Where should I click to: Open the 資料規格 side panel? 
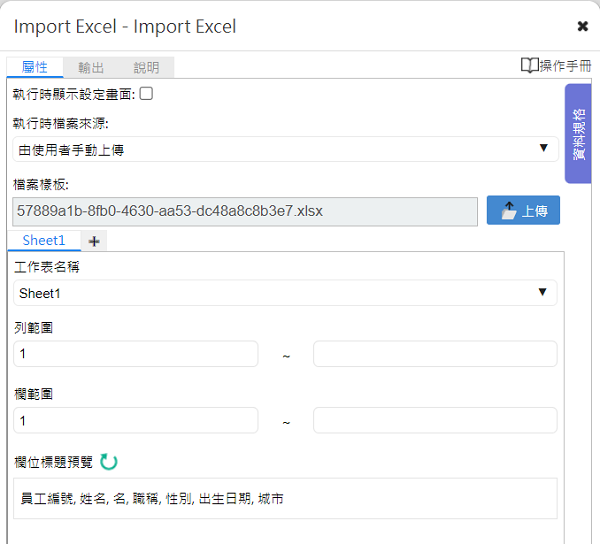point(578,134)
